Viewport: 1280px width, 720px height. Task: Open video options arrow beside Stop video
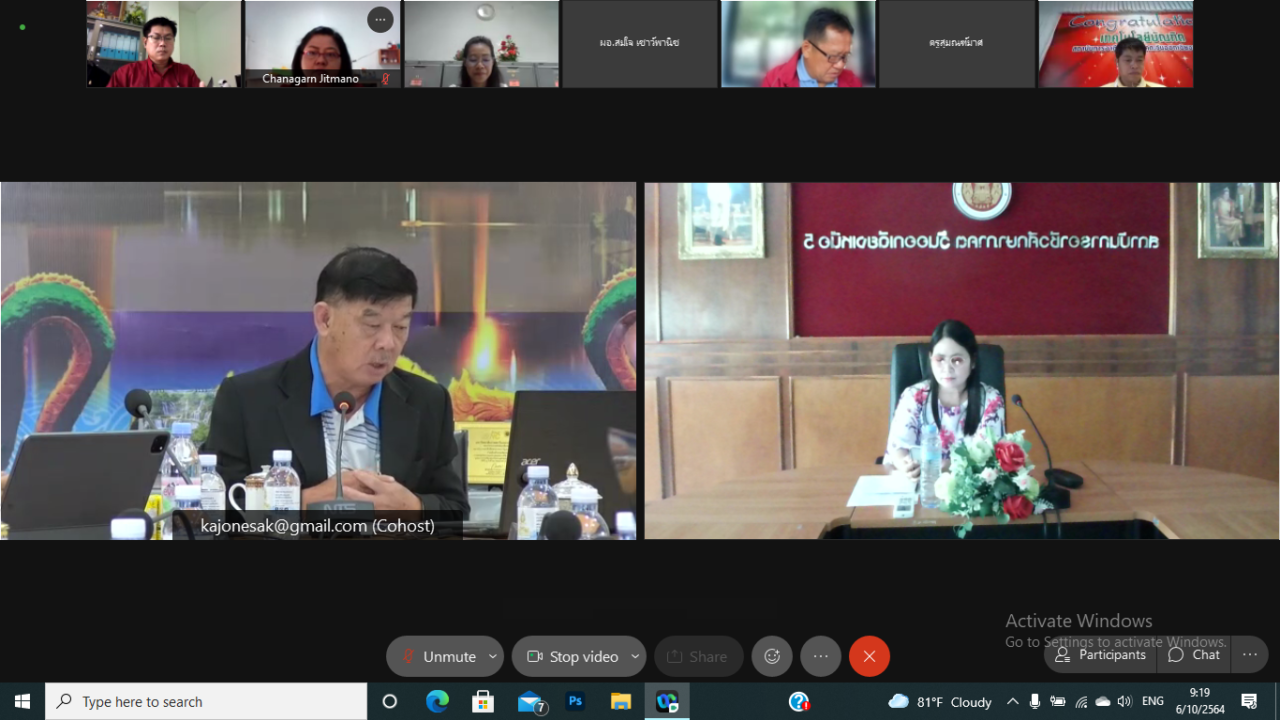pyautogui.click(x=635, y=657)
